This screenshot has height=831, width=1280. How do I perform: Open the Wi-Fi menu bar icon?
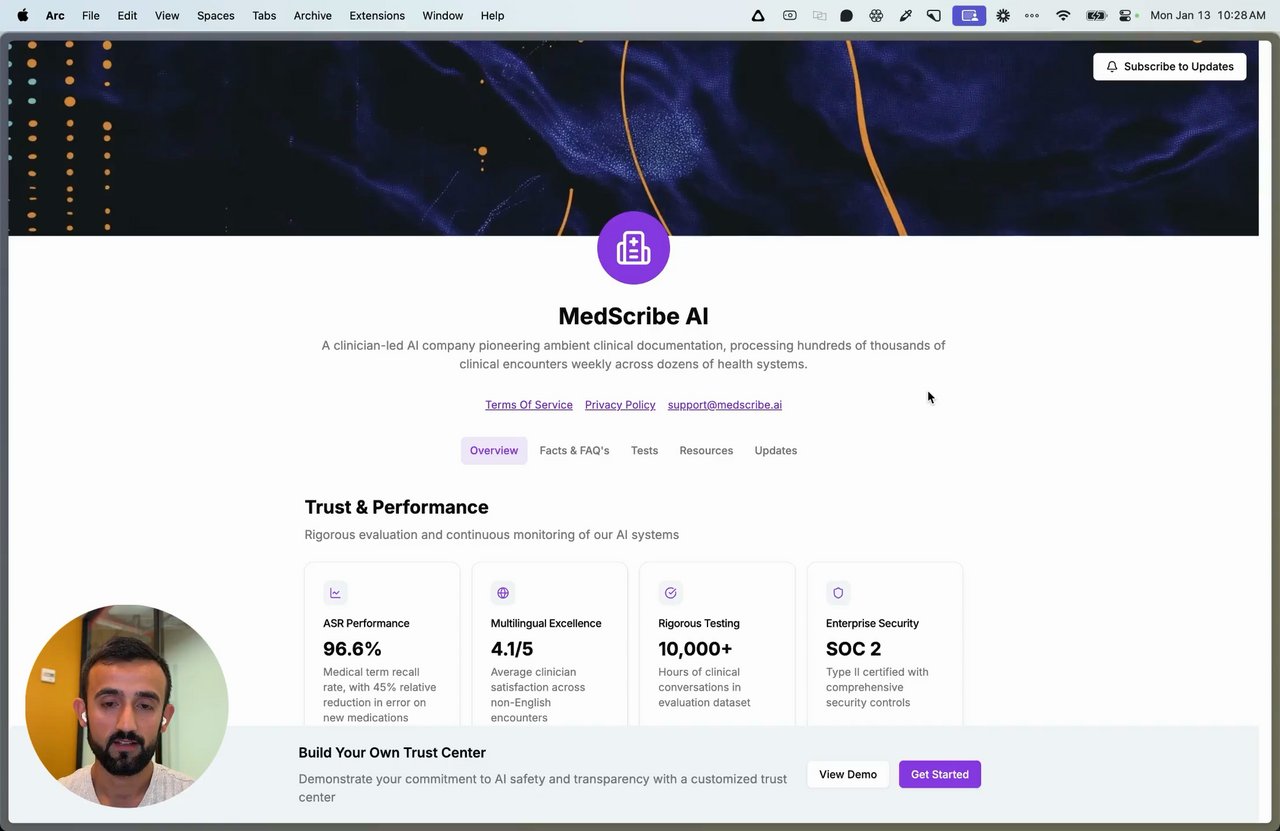pyautogui.click(x=1063, y=16)
